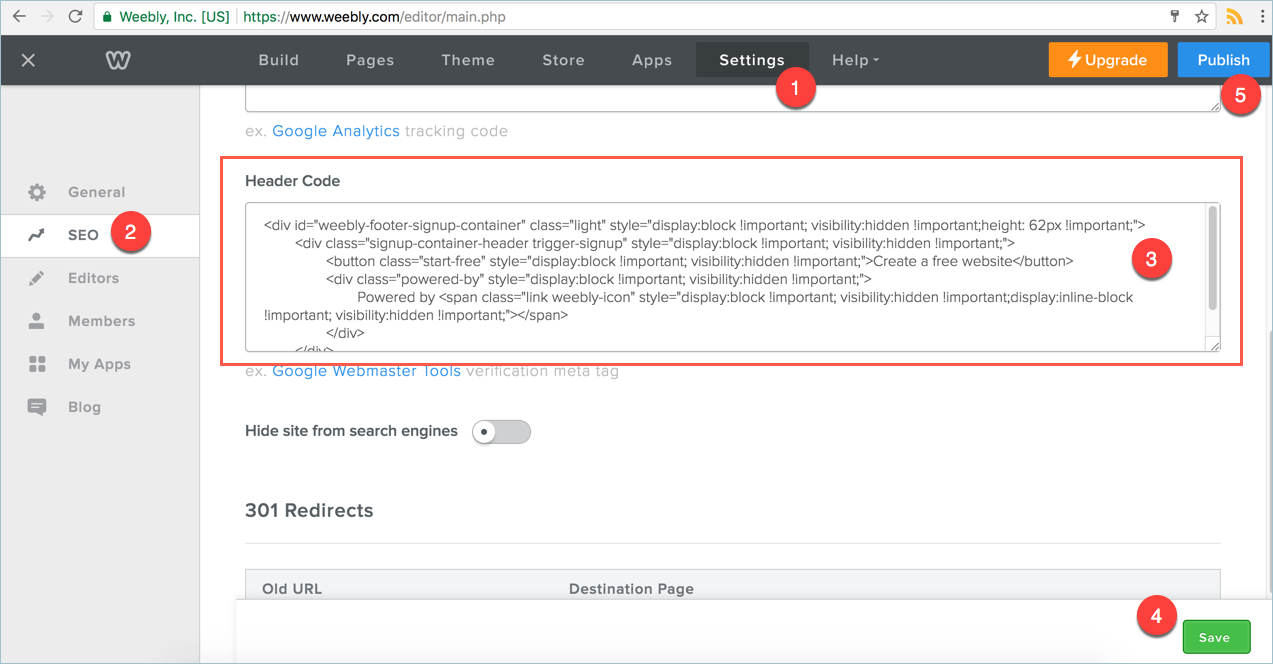The image size is (1273, 664).
Task: Open the Chrome three-dot menu
Action: (1262, 17)
